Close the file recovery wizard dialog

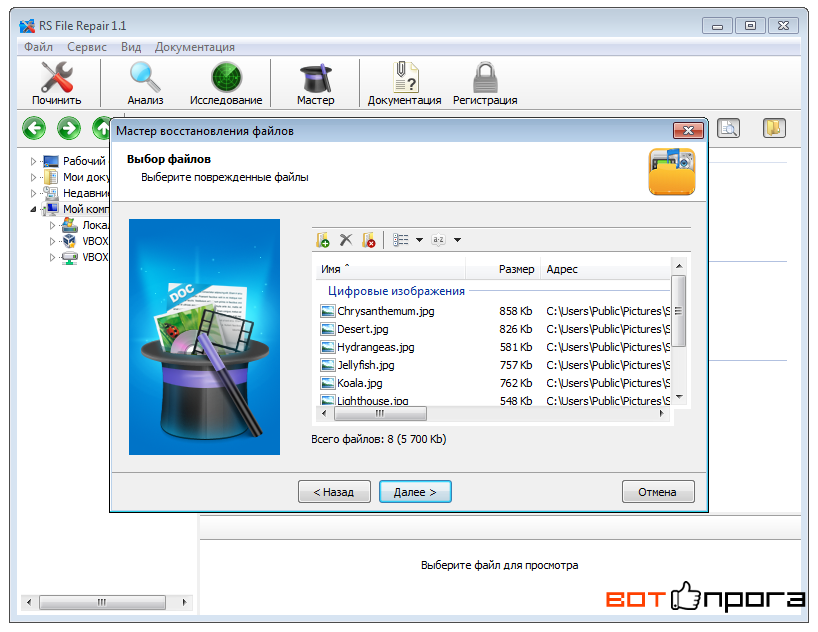(688, 130)
